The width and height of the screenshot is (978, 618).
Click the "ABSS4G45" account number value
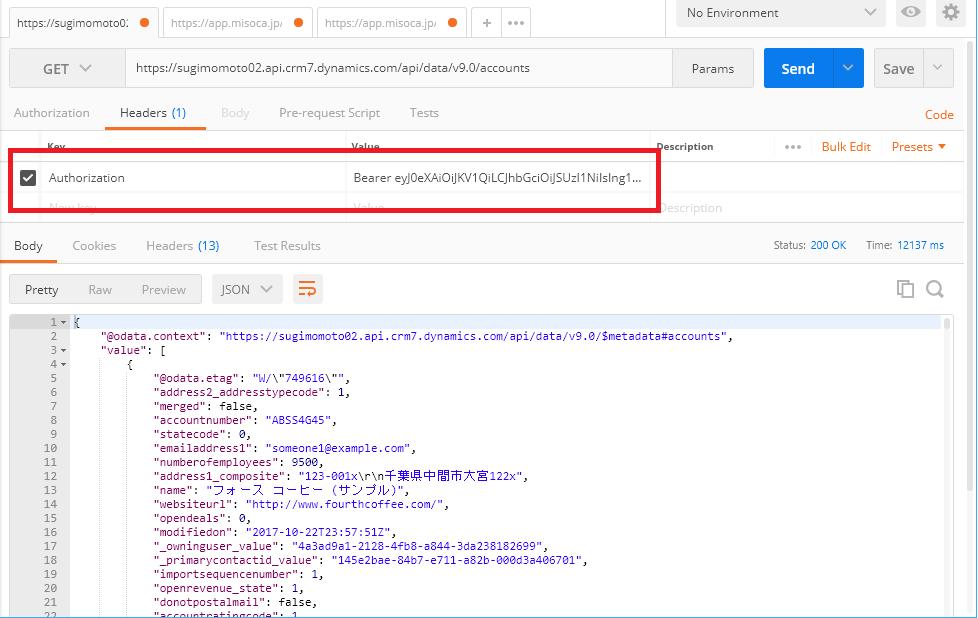click(x=298, y=420)
